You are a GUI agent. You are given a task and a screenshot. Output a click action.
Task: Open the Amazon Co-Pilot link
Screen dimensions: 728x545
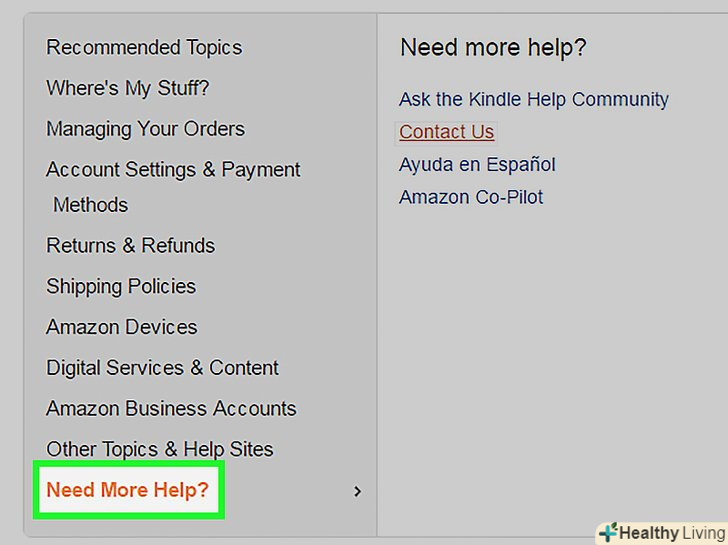coord(471,197)
